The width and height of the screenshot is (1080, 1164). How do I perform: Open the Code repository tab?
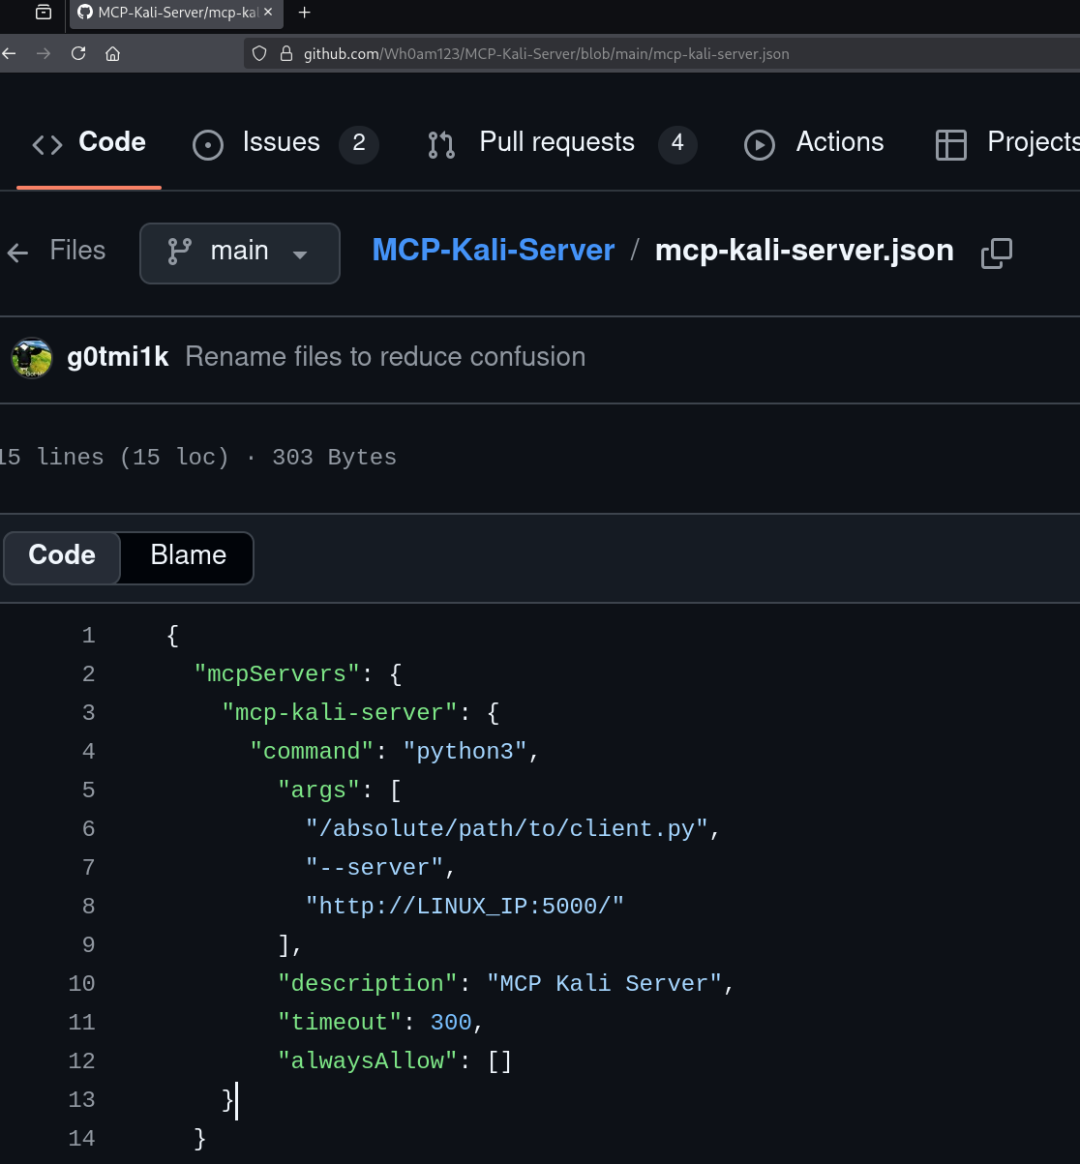coord(89,142)
